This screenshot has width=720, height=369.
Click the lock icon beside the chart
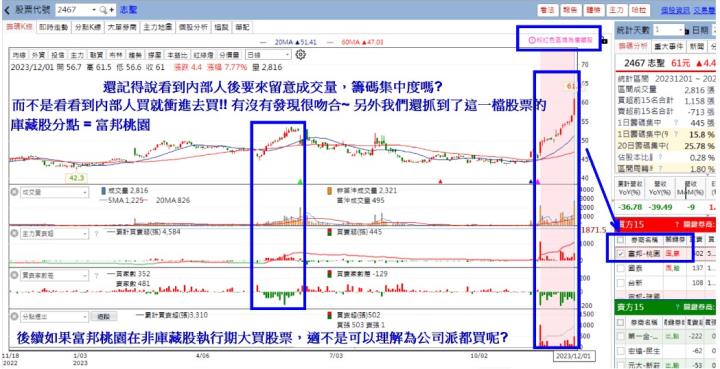(x=604, y=41)
